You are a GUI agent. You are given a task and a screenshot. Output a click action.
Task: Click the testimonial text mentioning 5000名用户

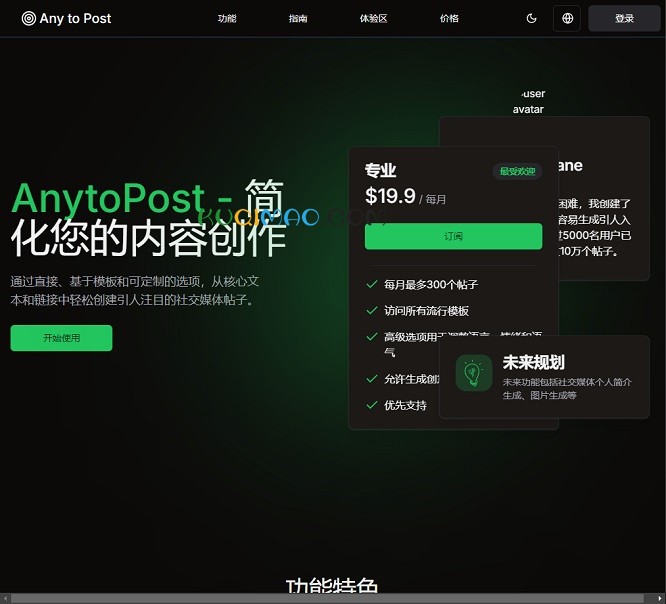click(595, 227)
